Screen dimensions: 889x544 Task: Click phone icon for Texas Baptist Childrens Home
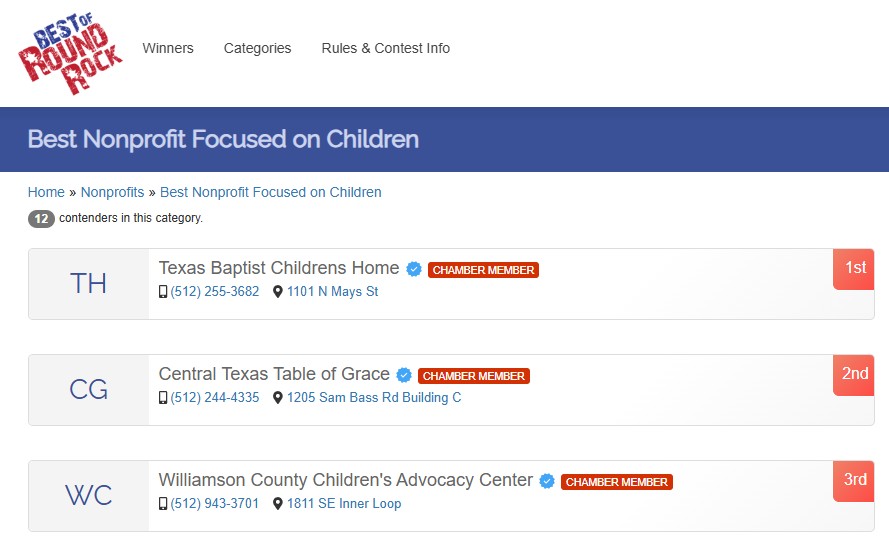163,292
